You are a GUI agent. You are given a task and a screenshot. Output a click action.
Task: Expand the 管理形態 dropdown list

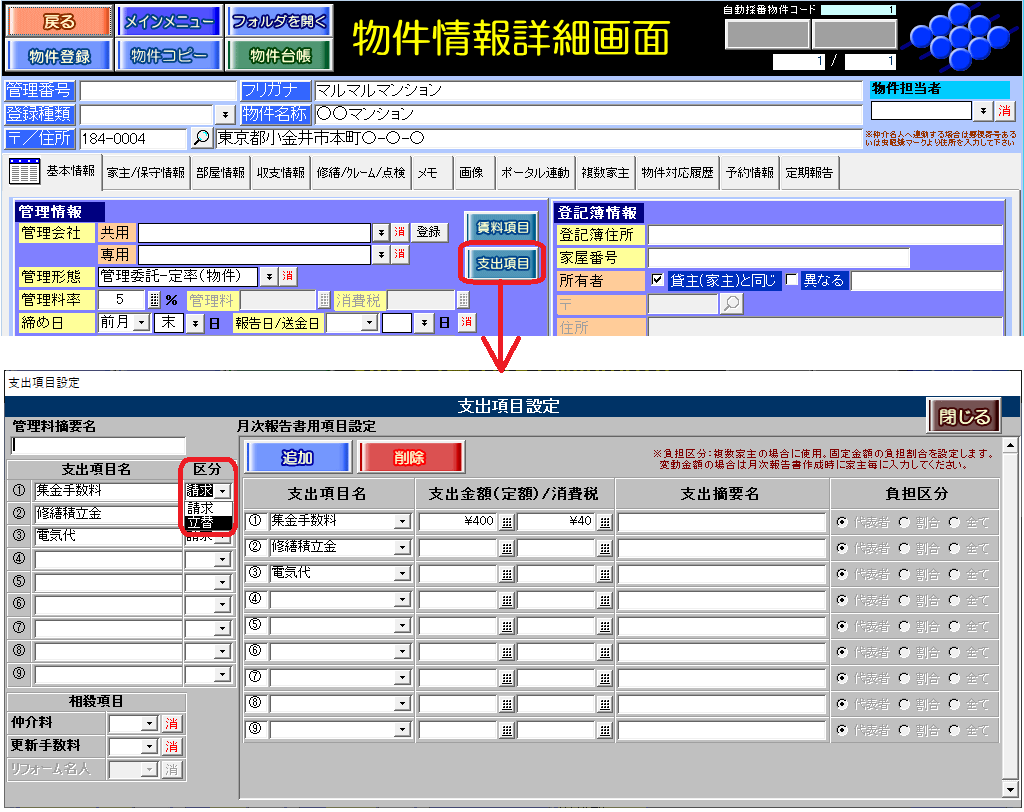click(x=269, y=276)
